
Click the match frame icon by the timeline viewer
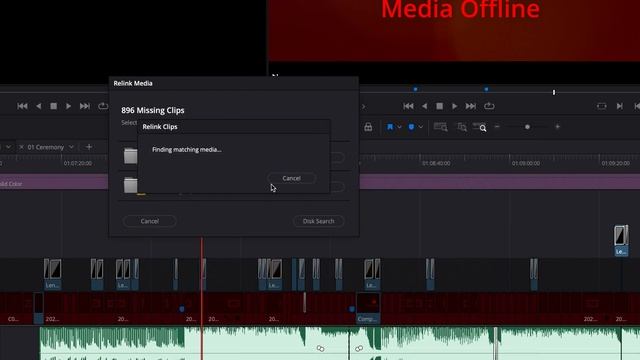[602, 106]
